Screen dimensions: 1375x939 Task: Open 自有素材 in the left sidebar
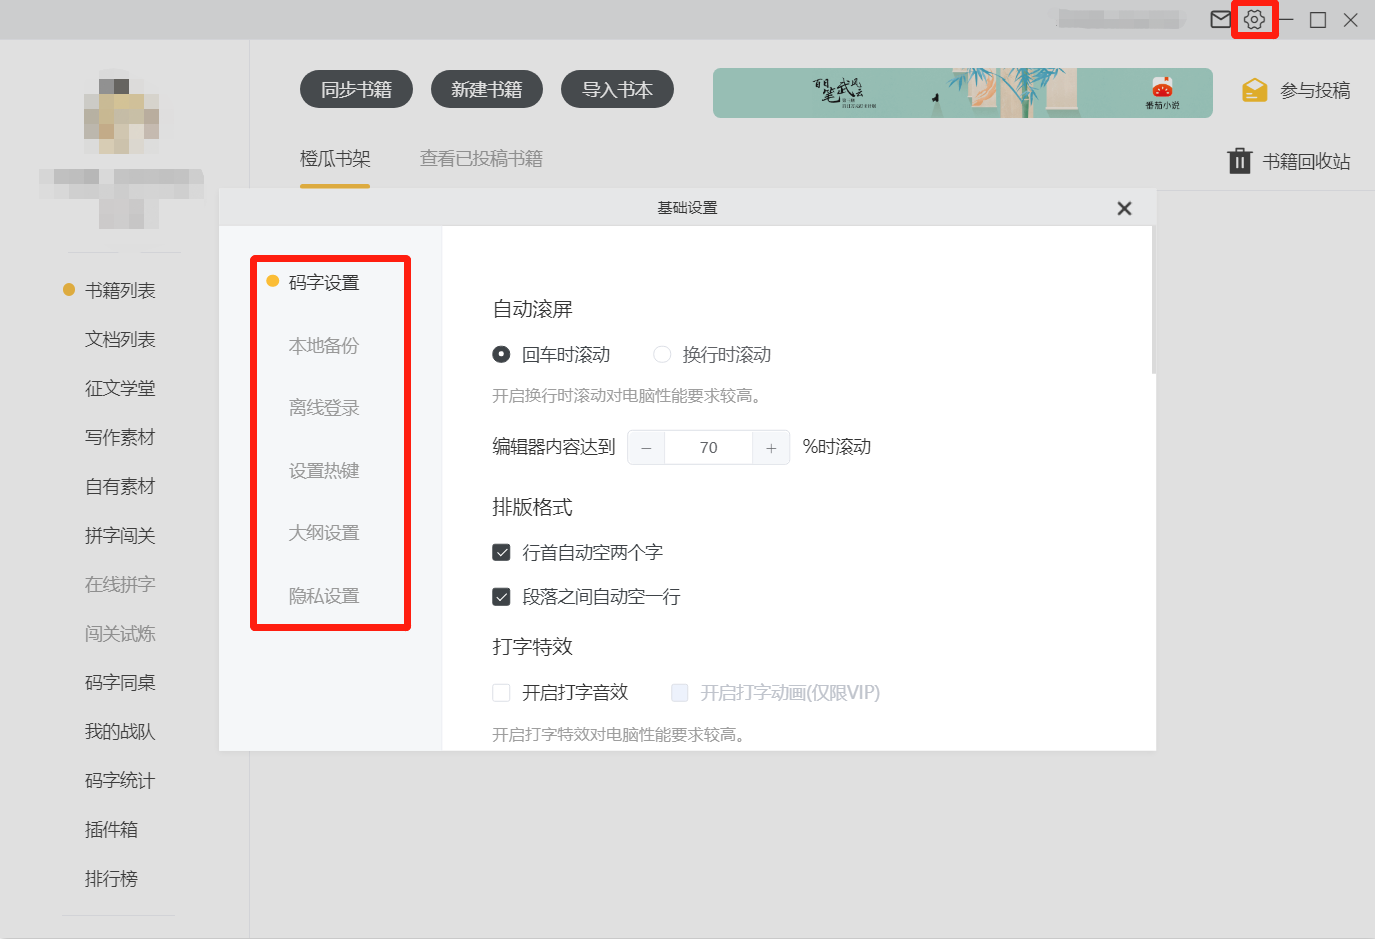coord(120,486)
